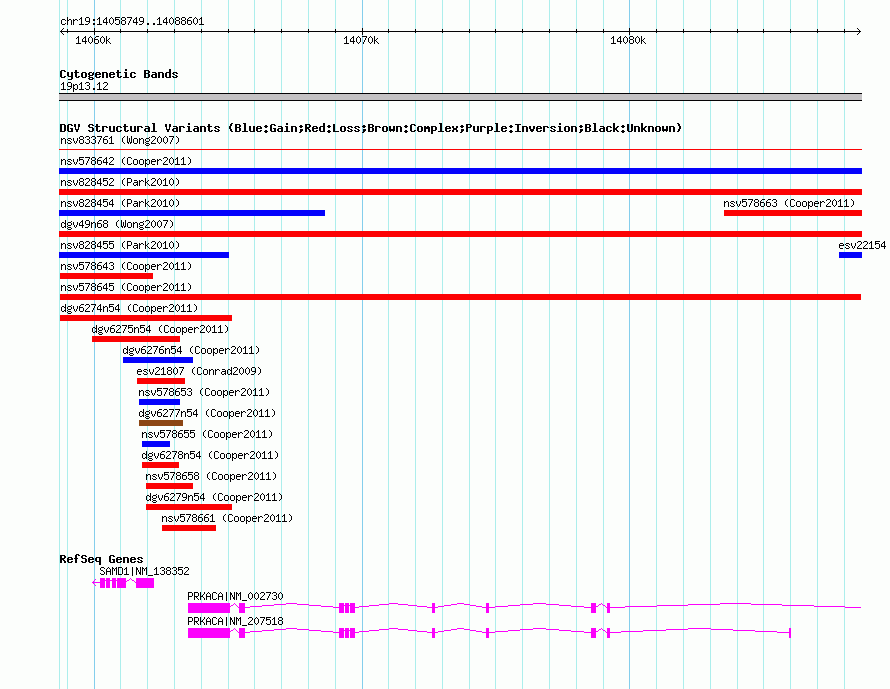Click the Cytogenetic Bands track title
This screenshot has height=689, width=890.
[119, 74]
